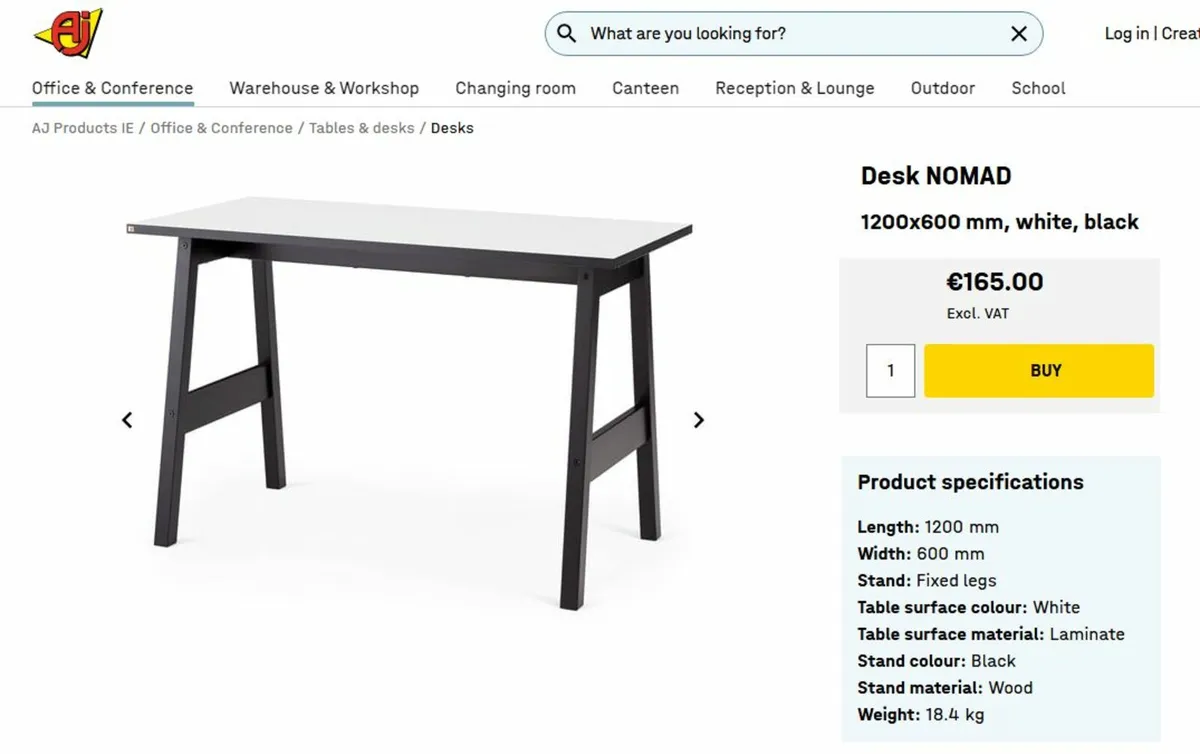Click the left carousel arrow on product image
The image size is (1200, 754).
pyautogui.click(x=127, y=420)
